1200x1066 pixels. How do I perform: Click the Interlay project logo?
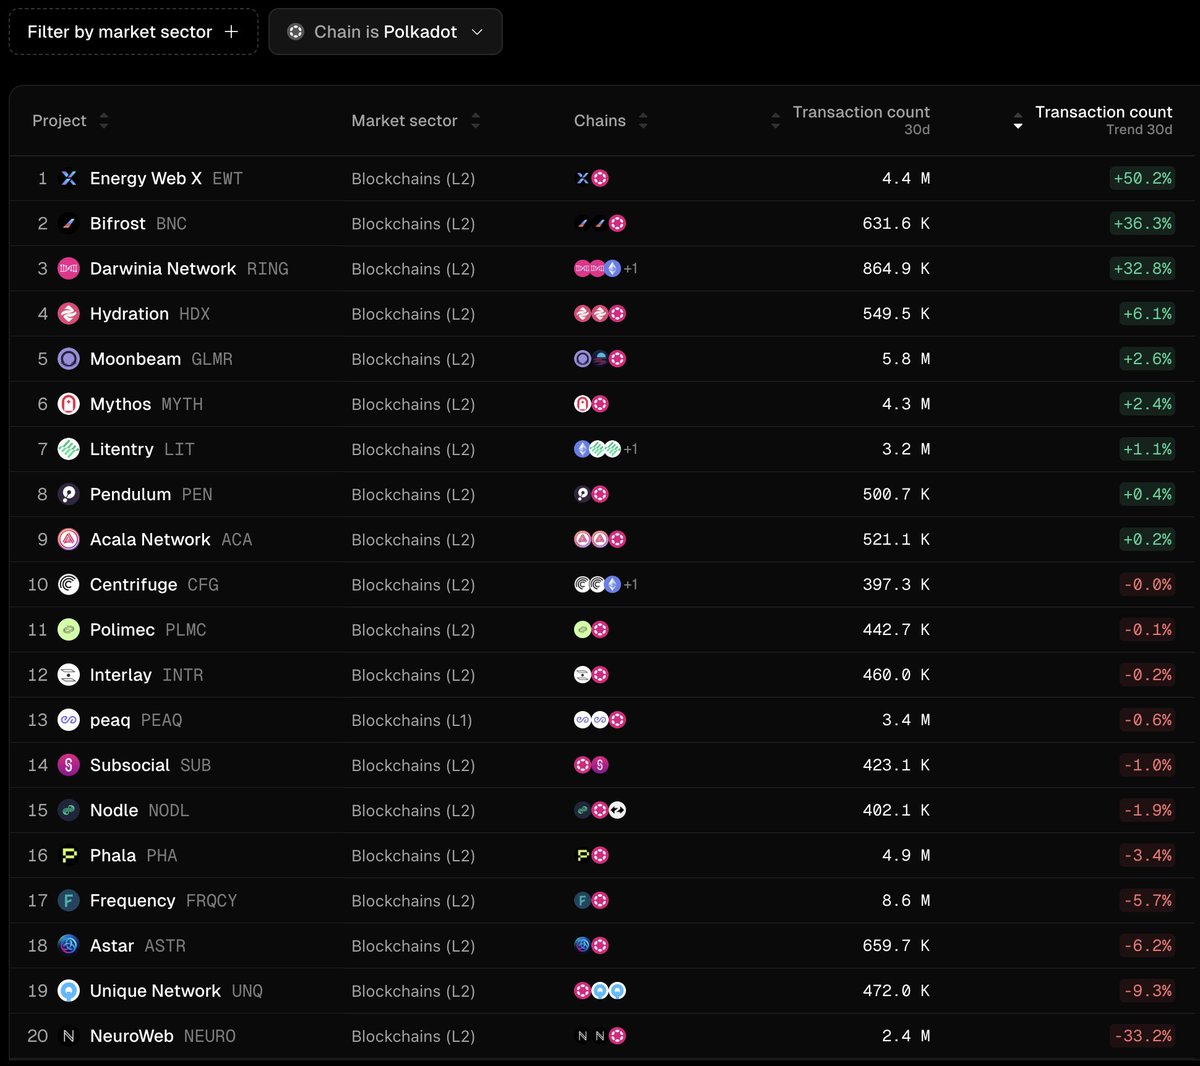(x=68, y=675)
